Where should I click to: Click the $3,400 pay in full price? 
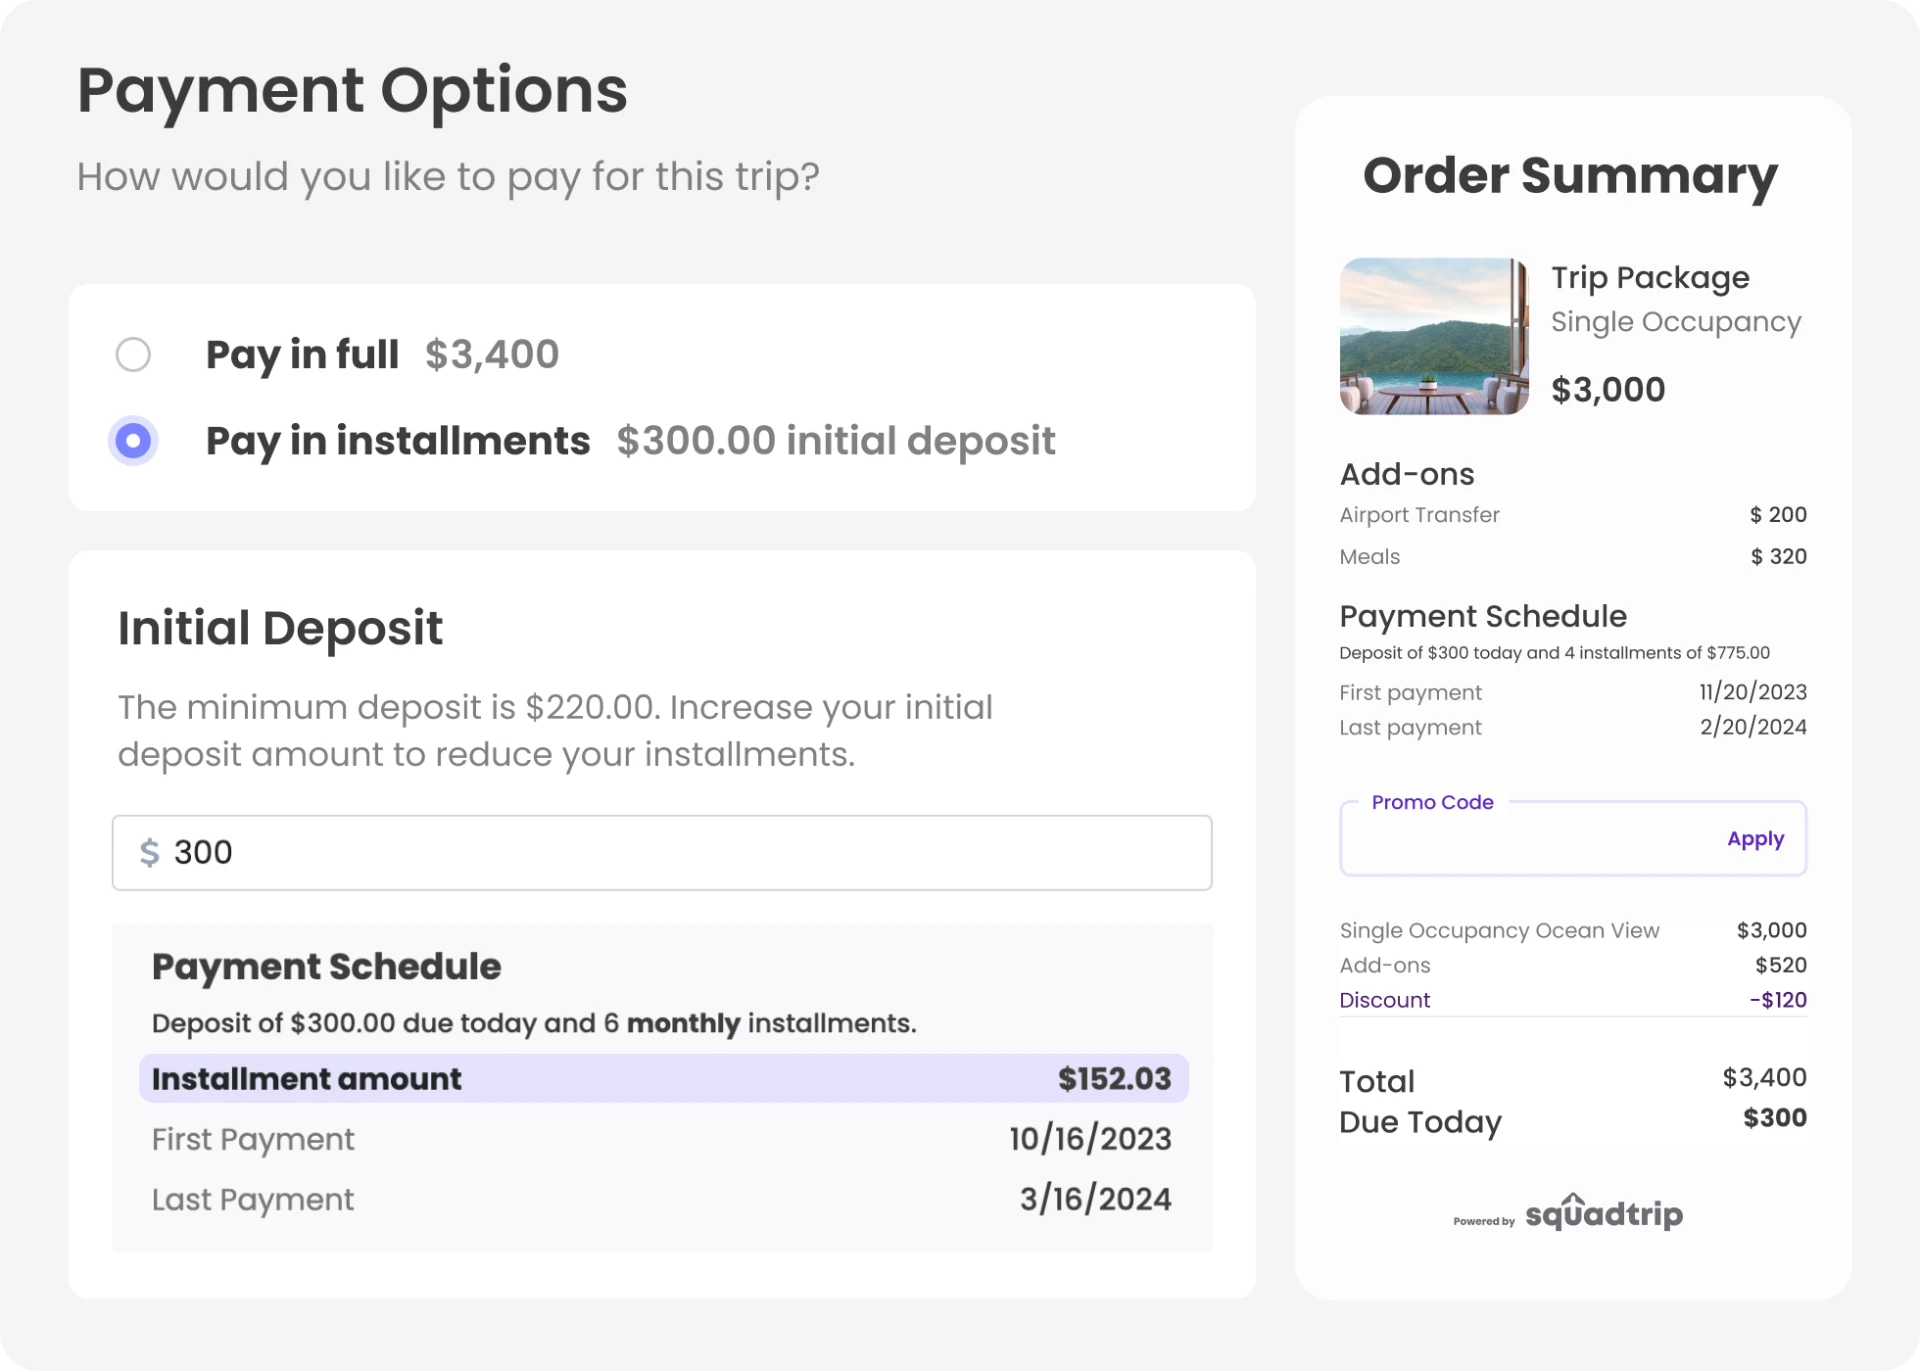492,355
